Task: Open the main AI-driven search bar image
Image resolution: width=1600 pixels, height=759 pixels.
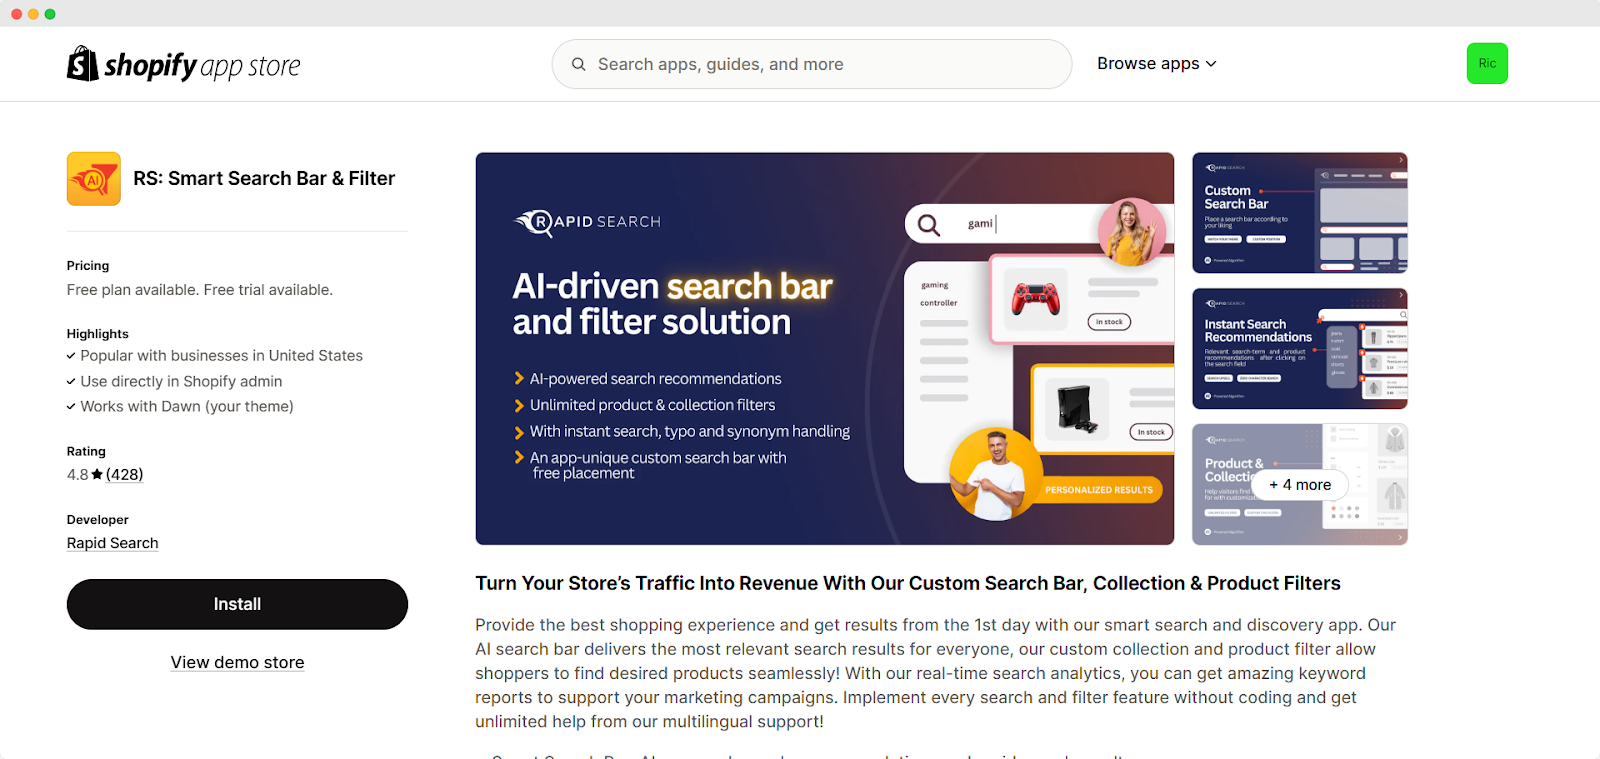Action: (825, 349)
